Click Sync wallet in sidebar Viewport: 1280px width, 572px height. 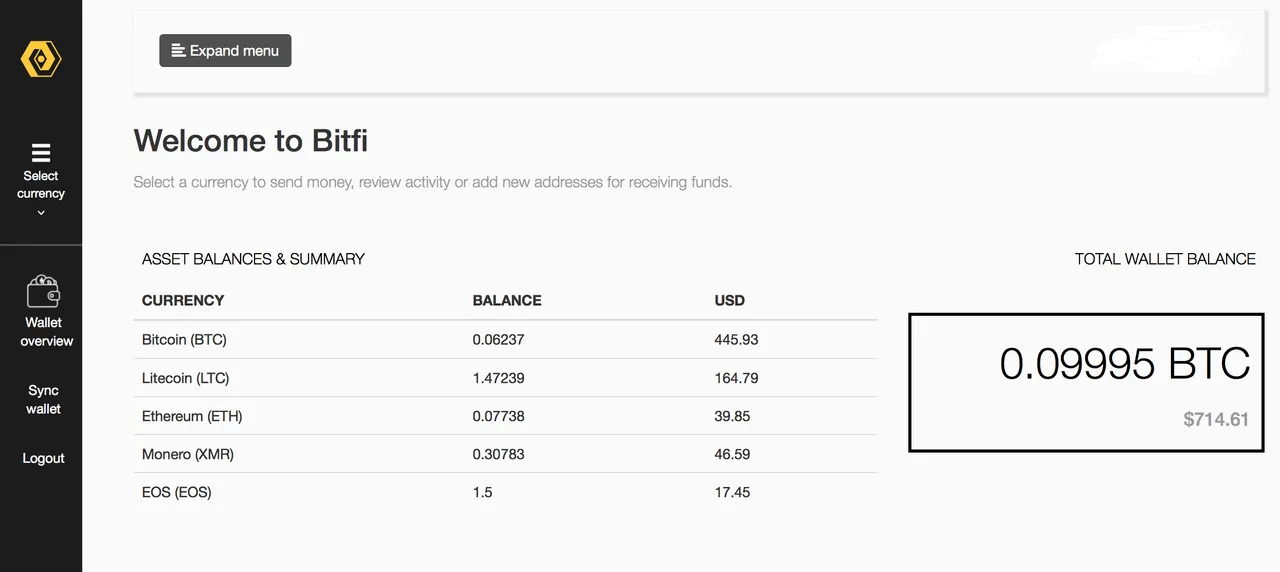click(x=43, y=400)
